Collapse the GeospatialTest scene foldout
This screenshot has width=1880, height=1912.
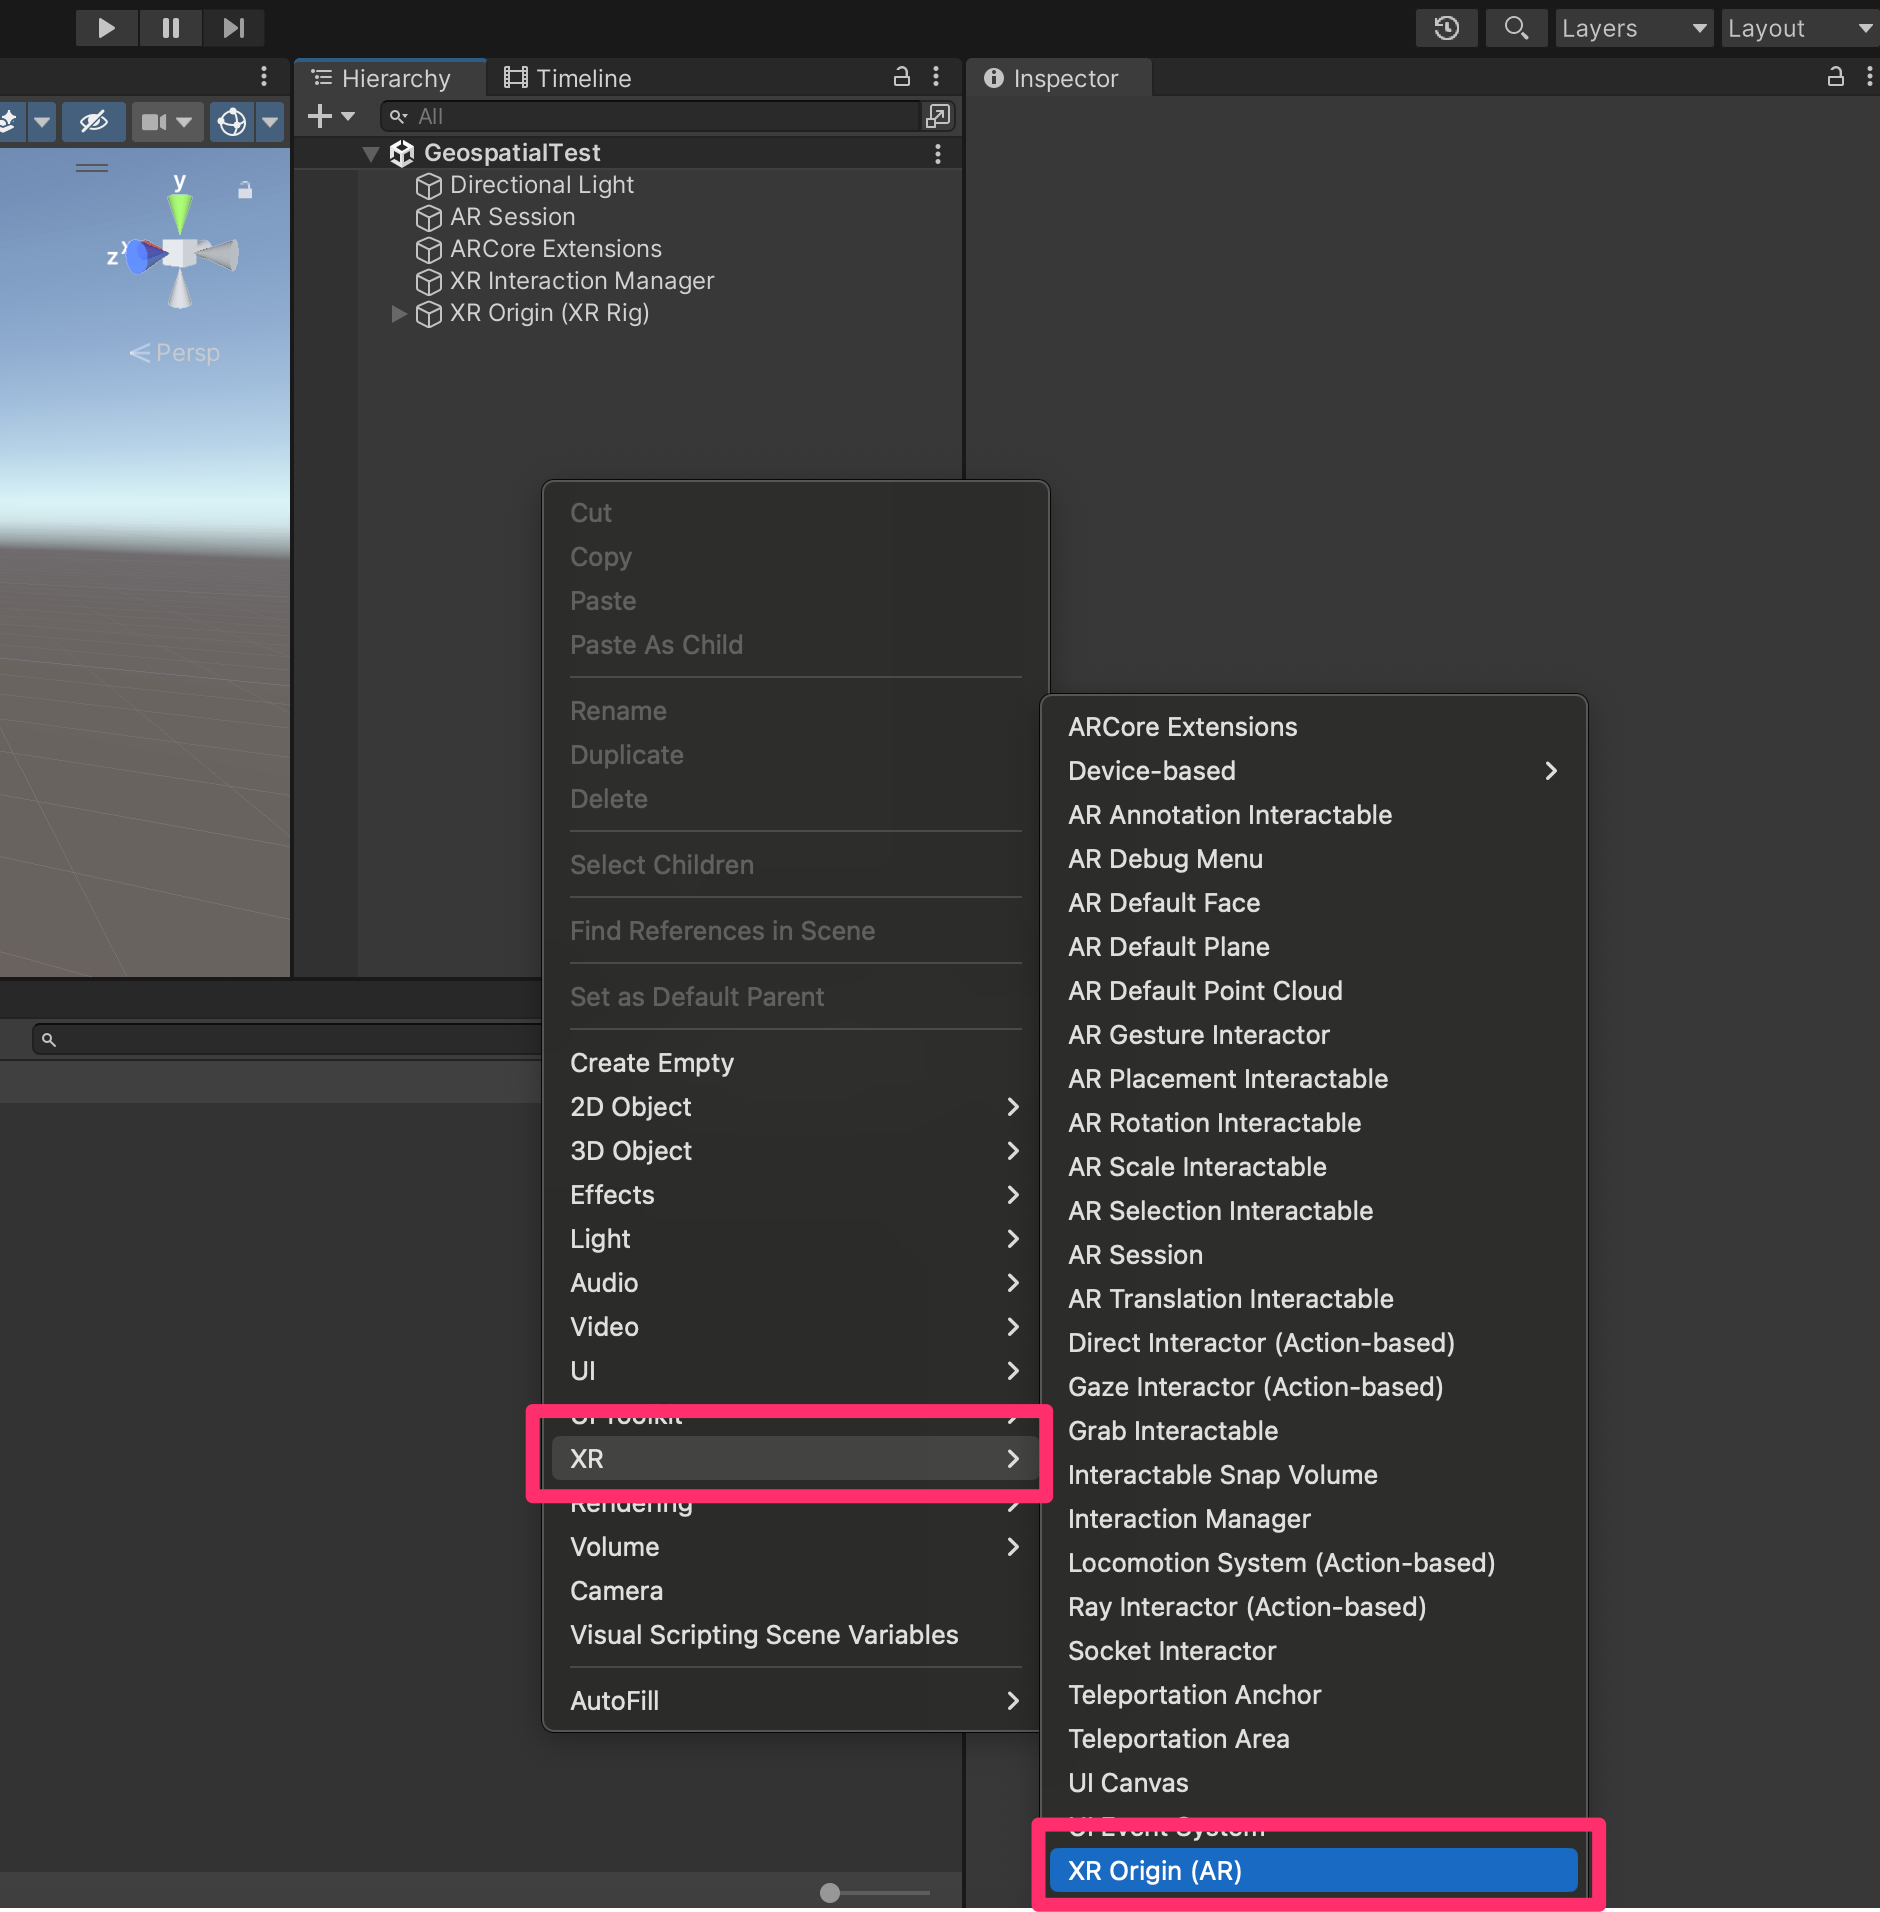coord(371,153)
